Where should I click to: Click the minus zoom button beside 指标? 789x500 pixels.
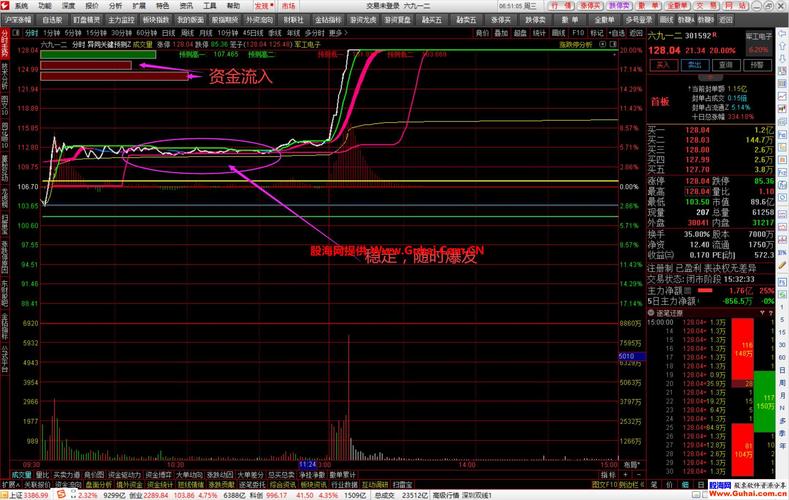pos(639,475)
